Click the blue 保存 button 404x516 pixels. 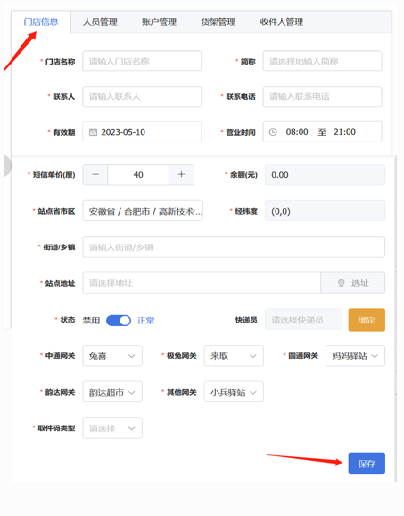click(x=367, y=463)
